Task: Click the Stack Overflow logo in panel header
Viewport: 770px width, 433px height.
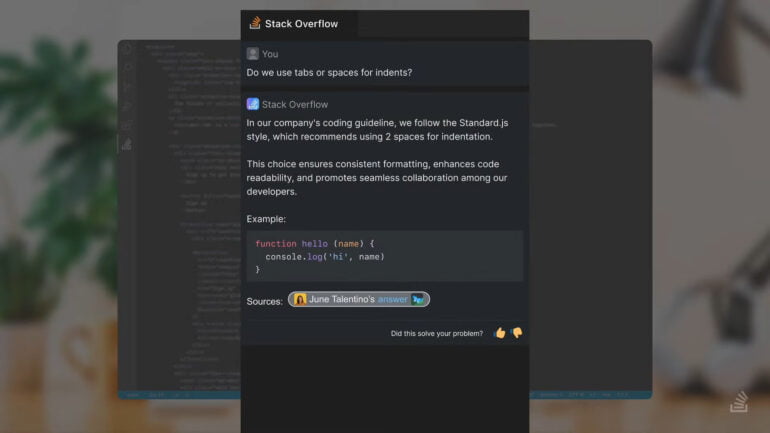Action: 255,23
